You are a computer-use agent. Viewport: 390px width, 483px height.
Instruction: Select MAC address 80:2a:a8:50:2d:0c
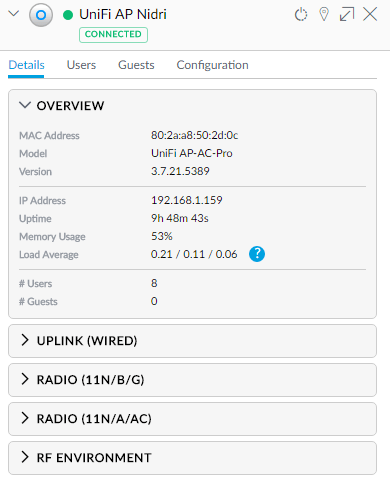click(x=194, y=135)
